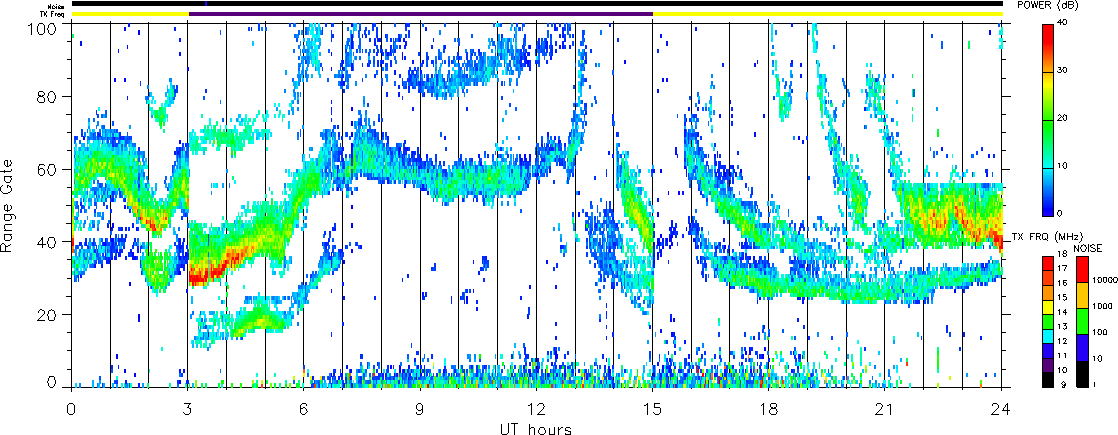
Task: Click the black Noise bar above the plot
Action: [537, 4]
